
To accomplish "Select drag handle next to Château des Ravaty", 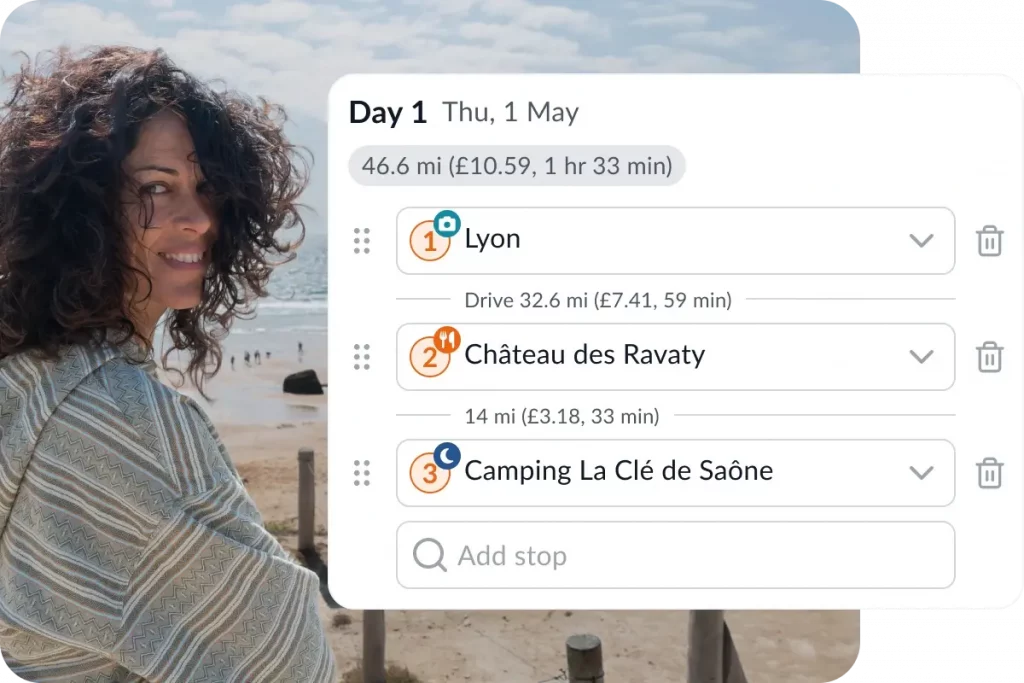I will pyautogui.click(x=362, y=357).
